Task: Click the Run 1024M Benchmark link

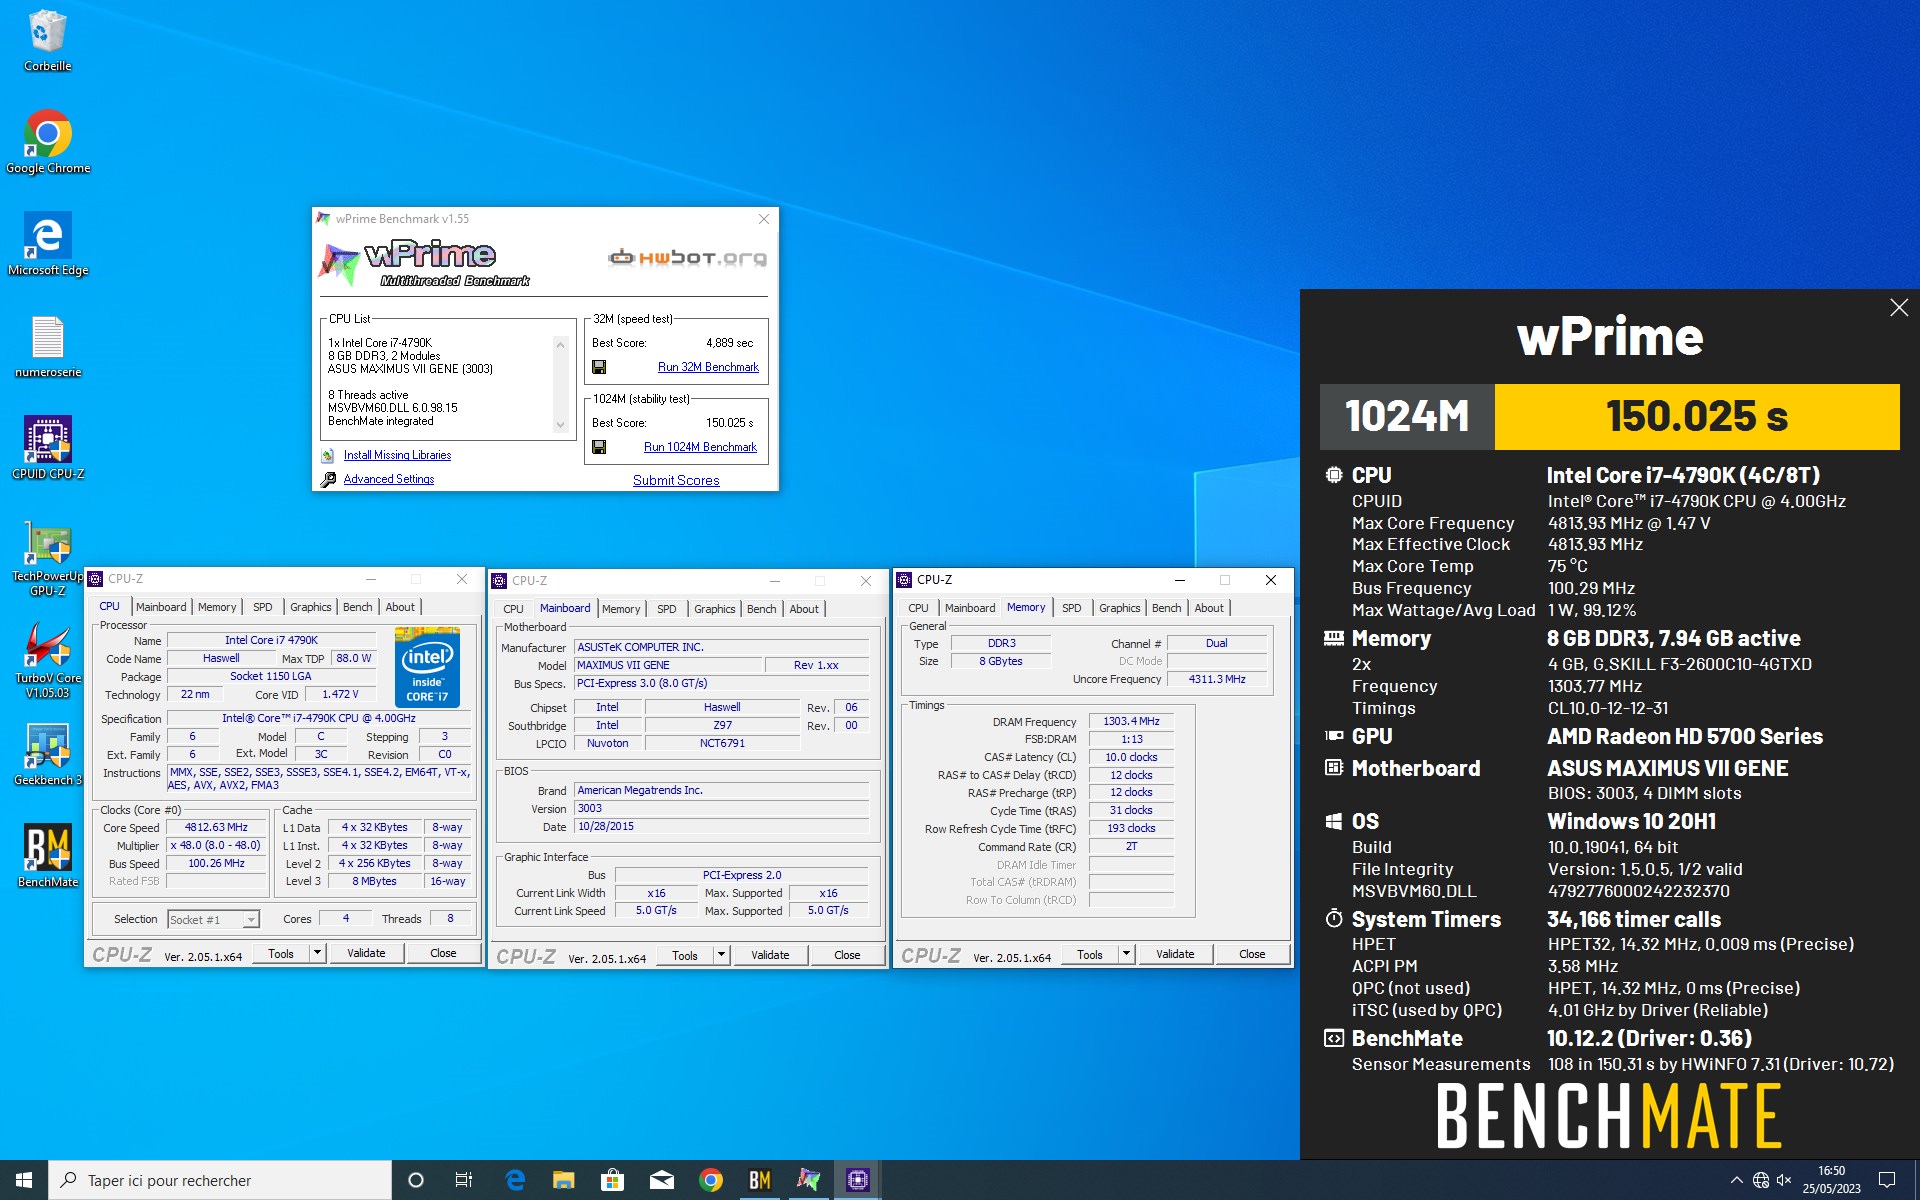Action: tap(700, 447)
